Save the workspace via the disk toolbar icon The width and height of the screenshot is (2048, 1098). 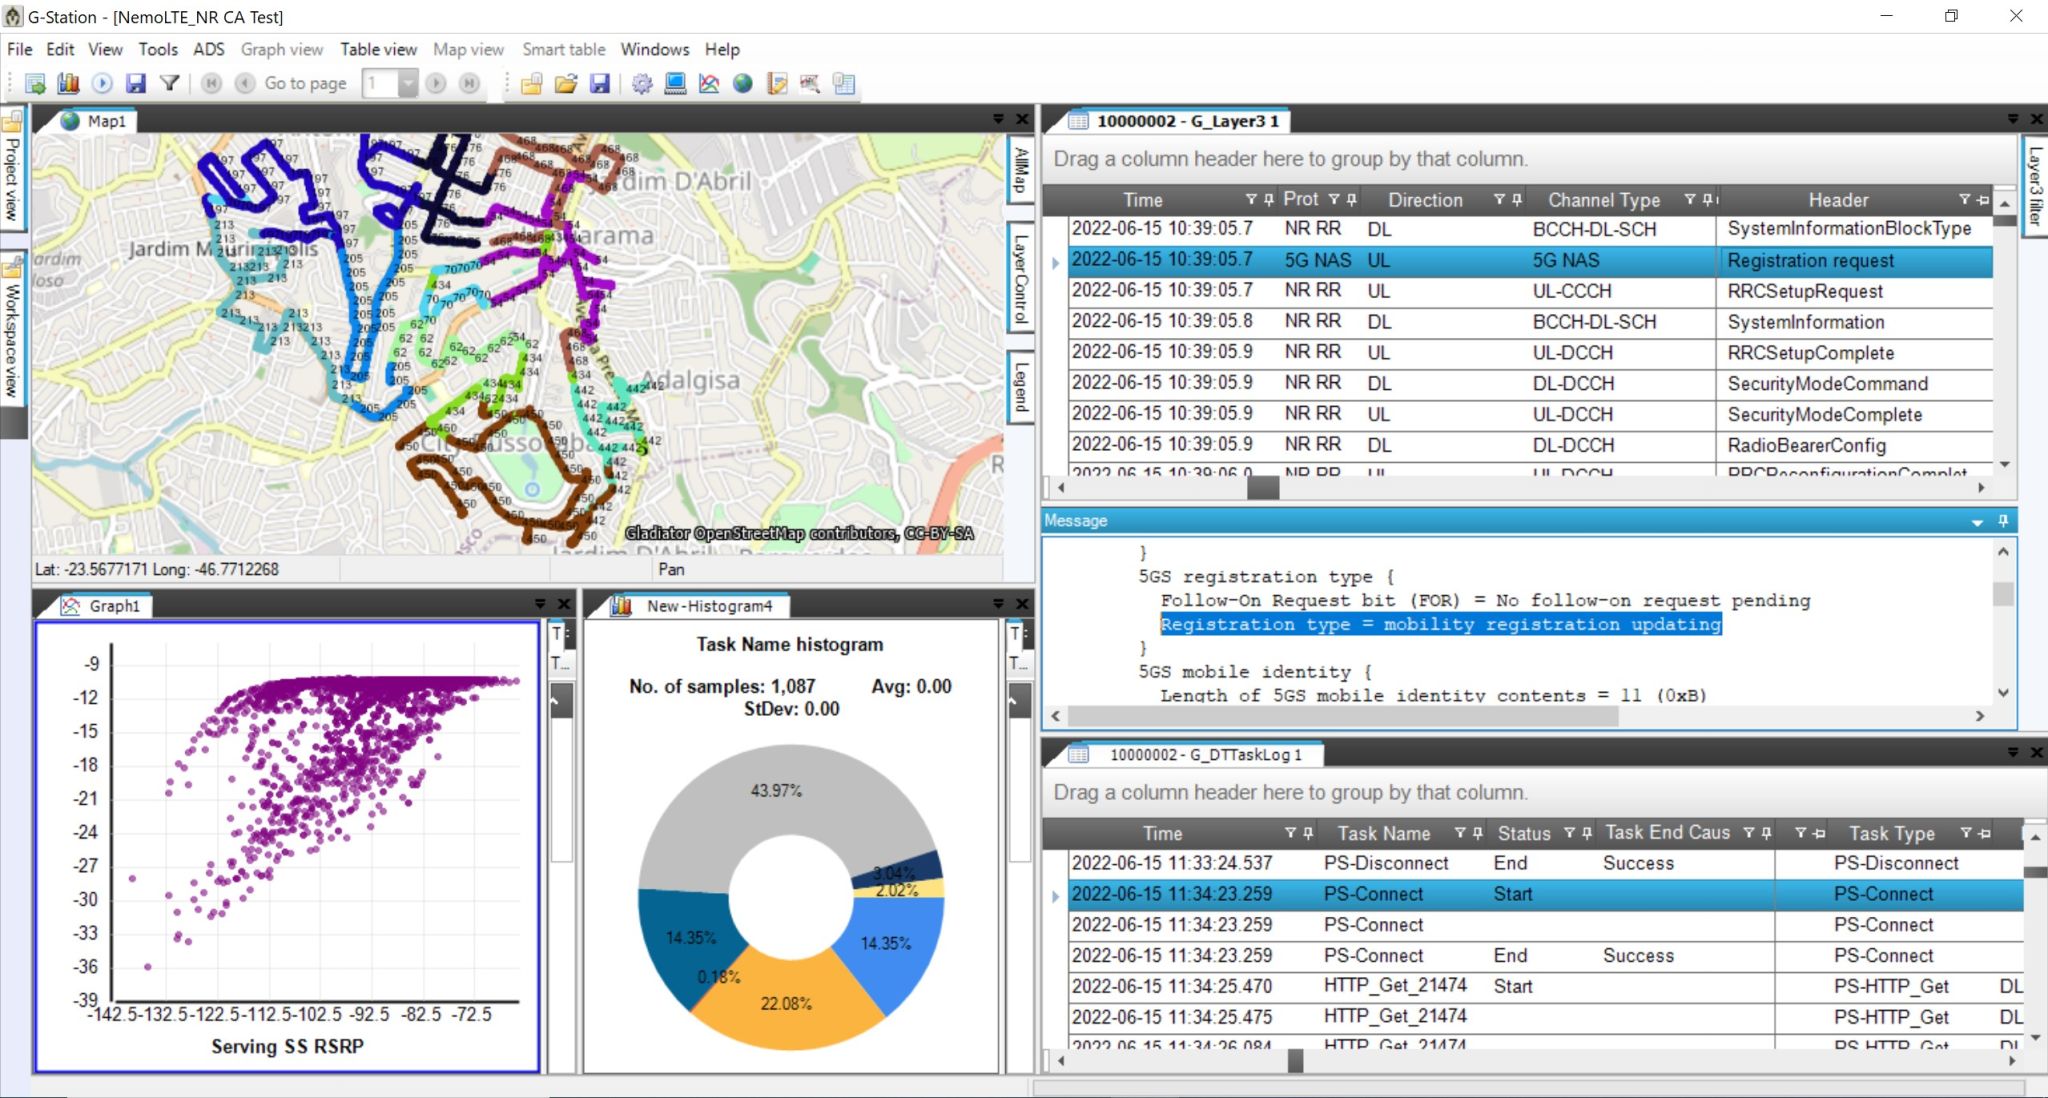(598, 84)
